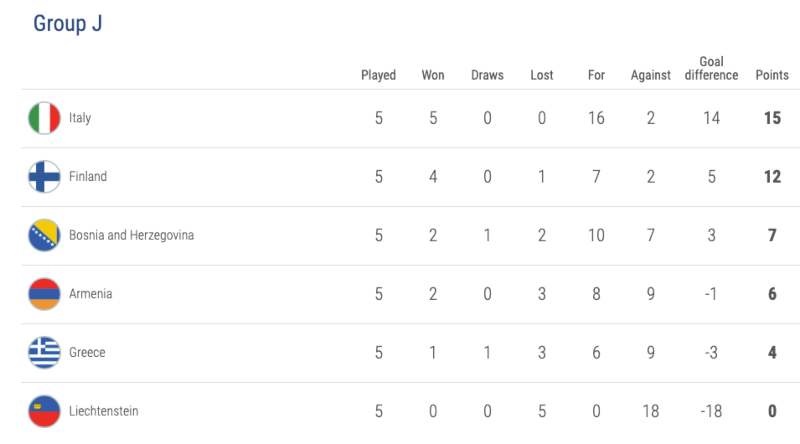Click the Draws column header
This screenshot has height=444, width=800.
pyautogui.click(x=487, y=75)
